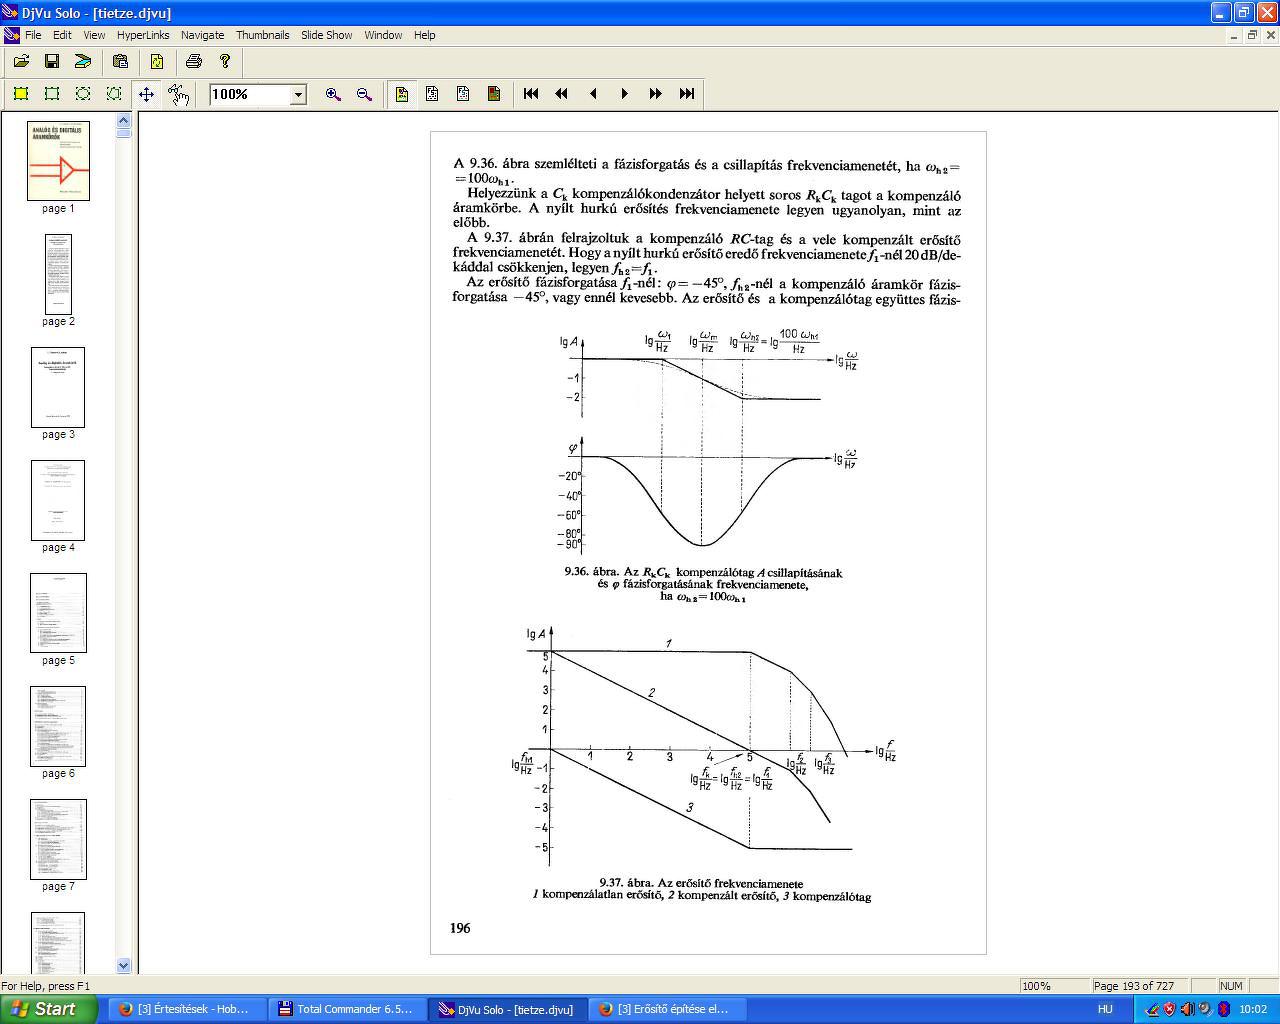The height and width of the screenshot is (1024, 1280).
Task: Click the Open file toolbar icon
Action: click(21, 62)
